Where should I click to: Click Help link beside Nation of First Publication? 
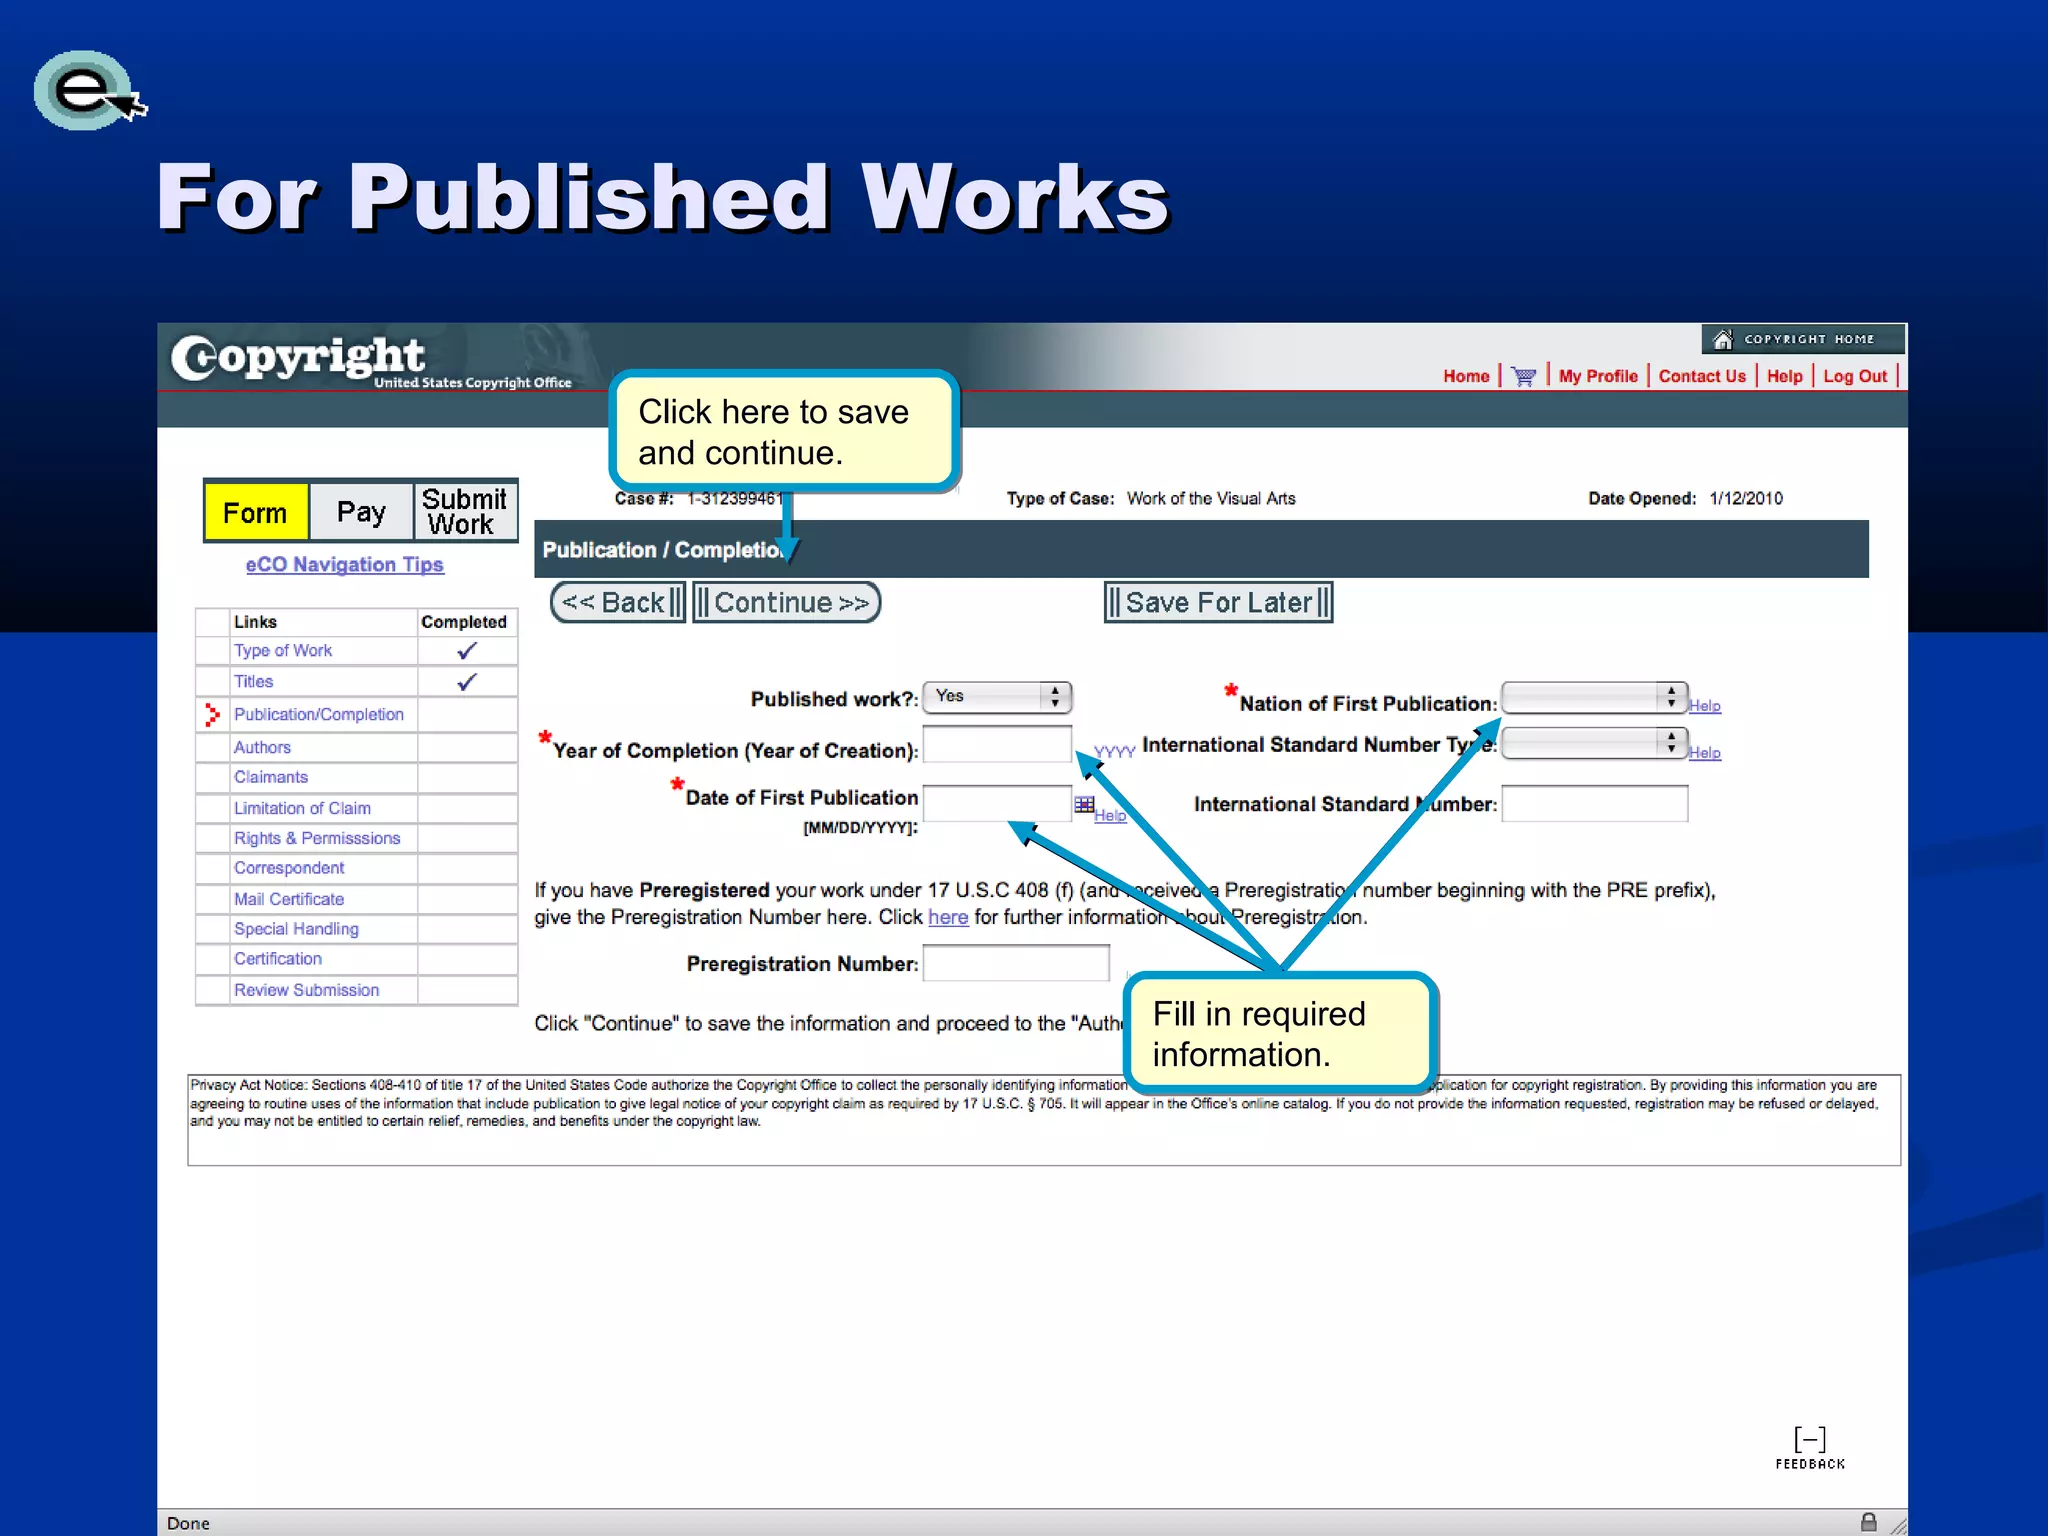point(1705,706)
